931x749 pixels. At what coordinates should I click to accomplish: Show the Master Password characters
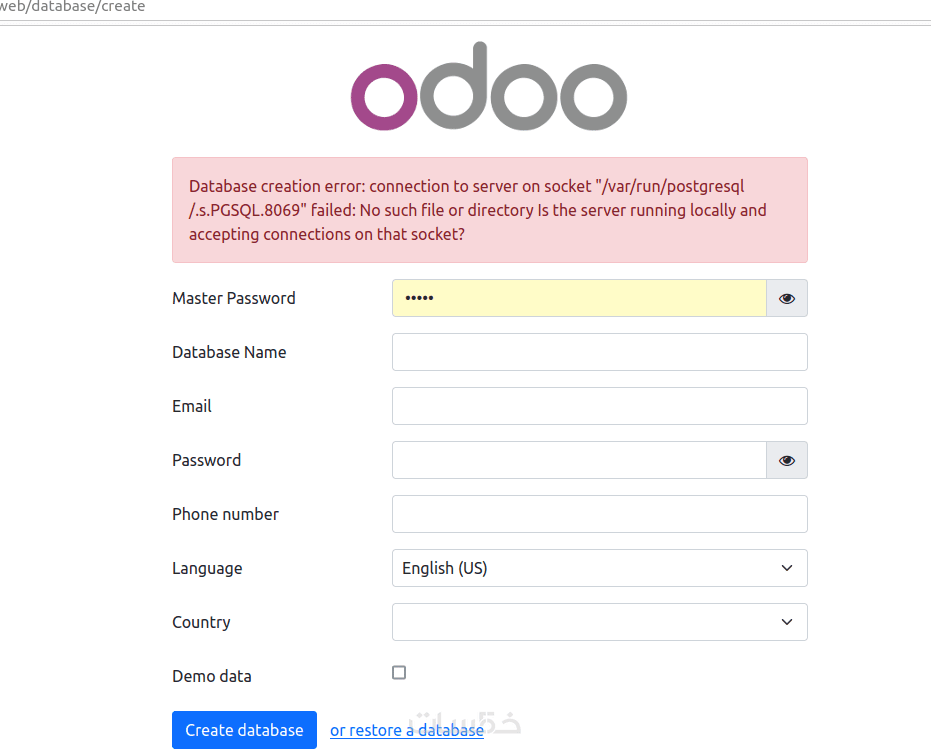tap(787, 298)
